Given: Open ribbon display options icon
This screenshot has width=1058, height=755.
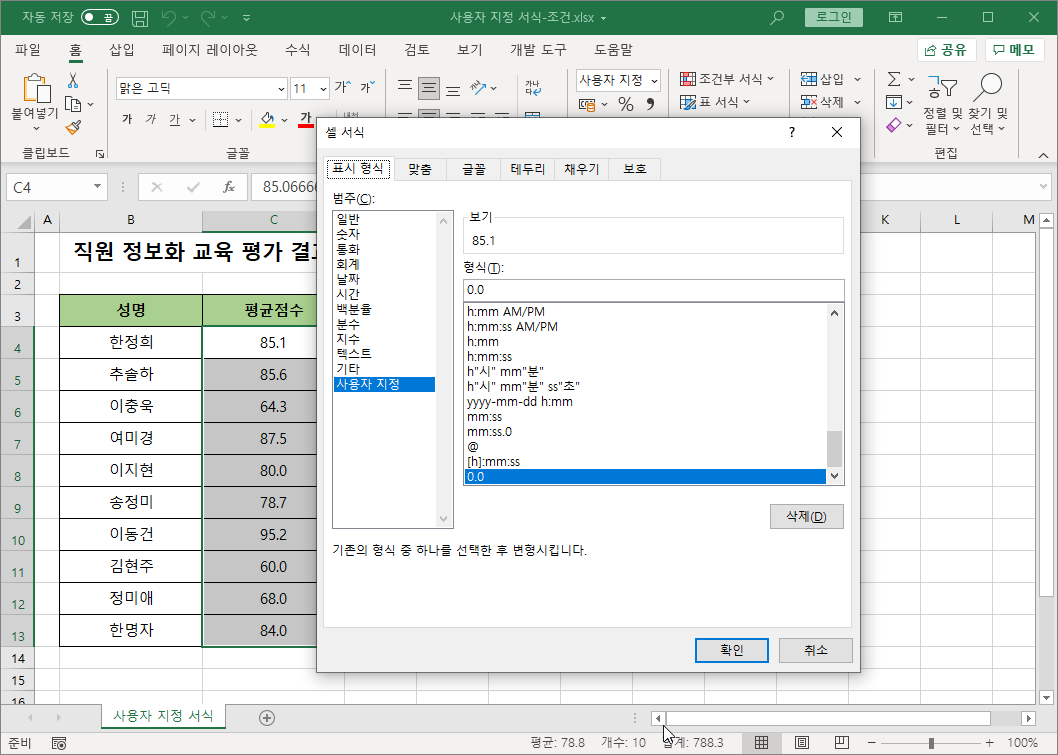Looking at the screenshot, I should [895, 18].
